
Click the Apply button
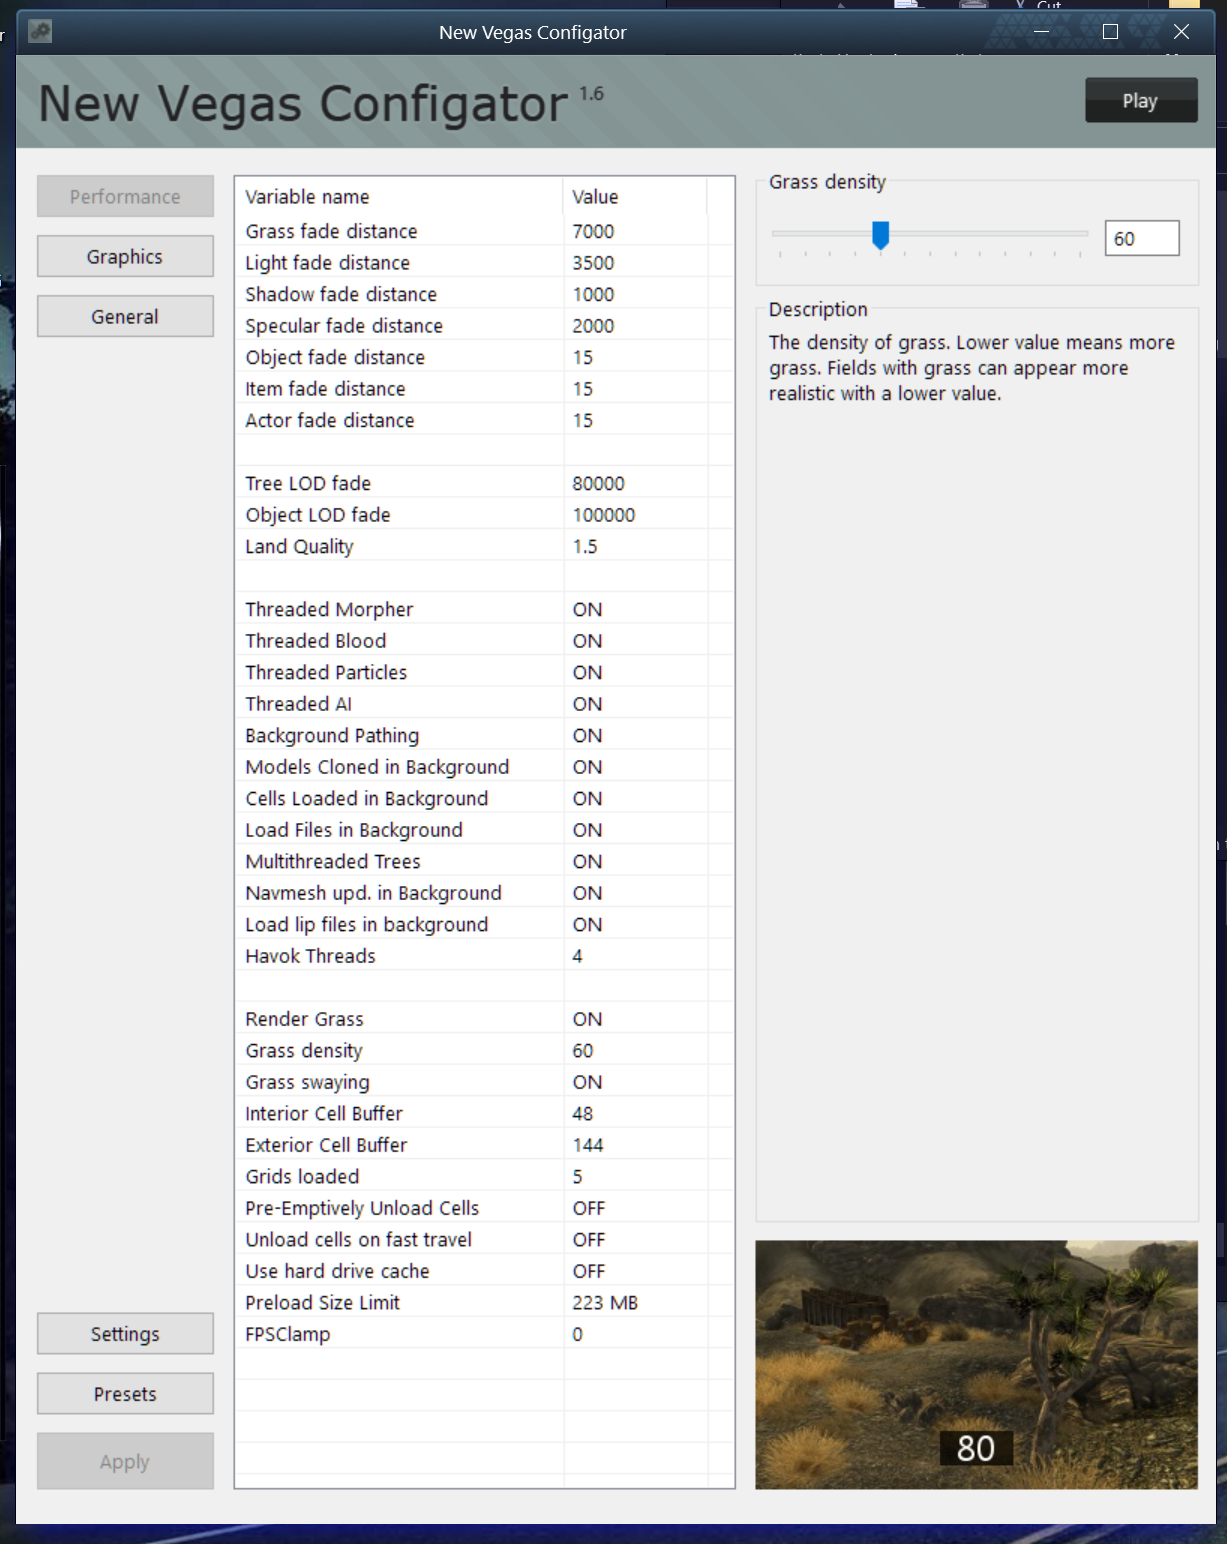125,1461
